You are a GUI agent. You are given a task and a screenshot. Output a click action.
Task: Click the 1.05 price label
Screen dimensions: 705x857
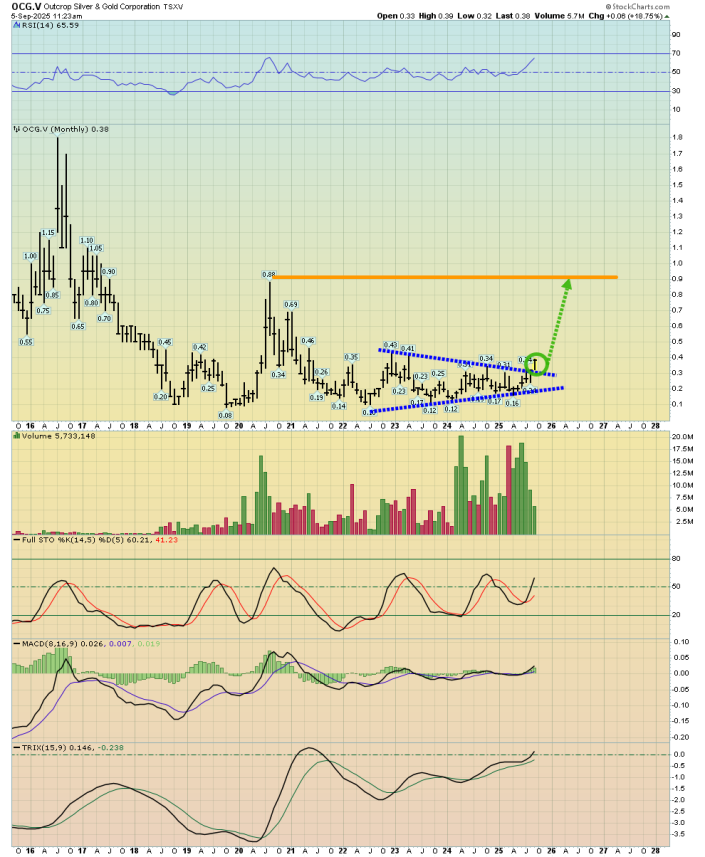(96, 248)
